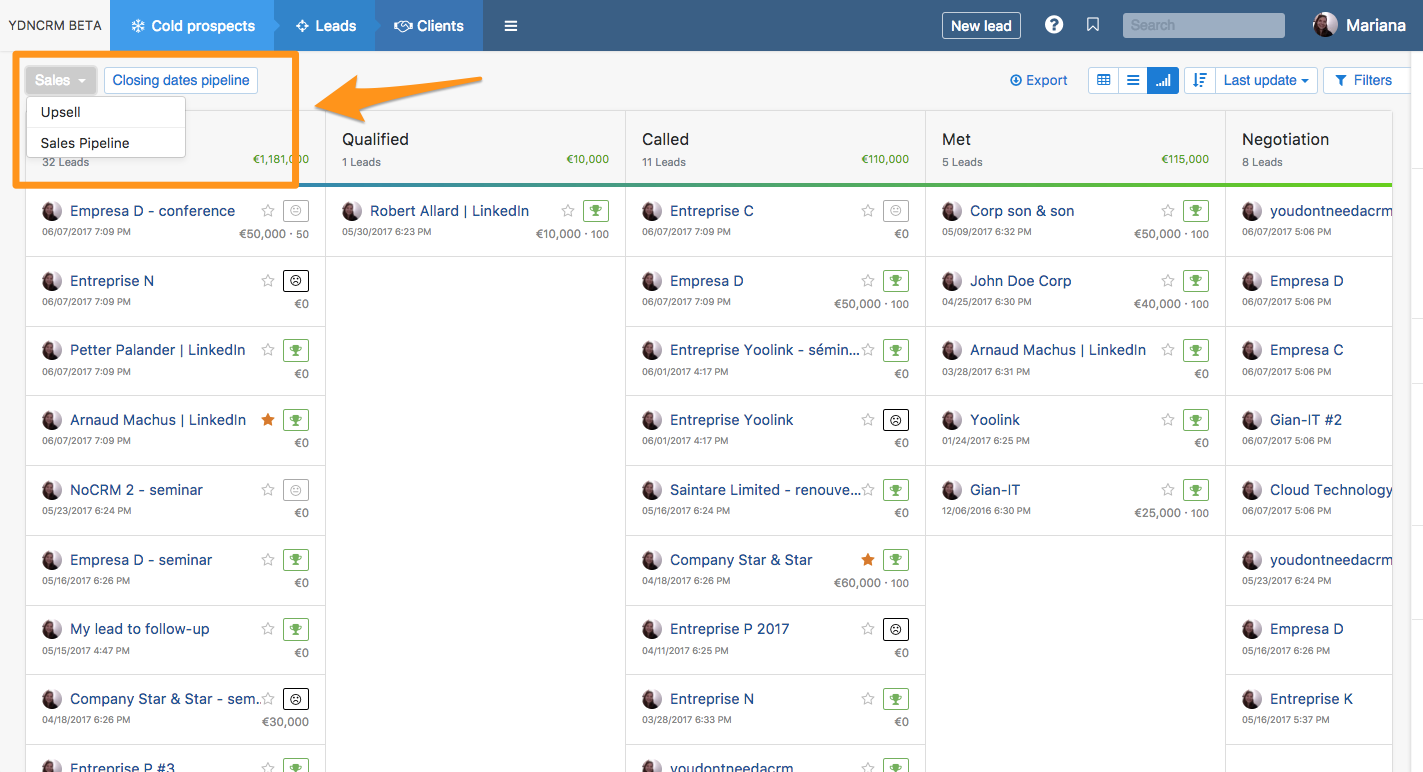Select the pipeline bar-chart view
Image resolution: width=1423 pixels, height=772 pixels.
pyautogui.click(x=1163, y=80)
